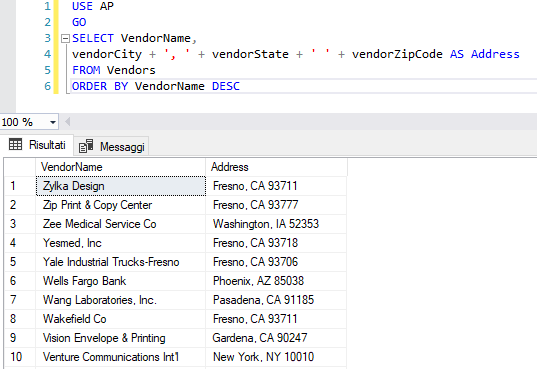Image resolution: width=537 pixels, height=369 pixels.
Task: Select Yale Industrial Trucks-Fresno cell
Action: pos(121,262)
